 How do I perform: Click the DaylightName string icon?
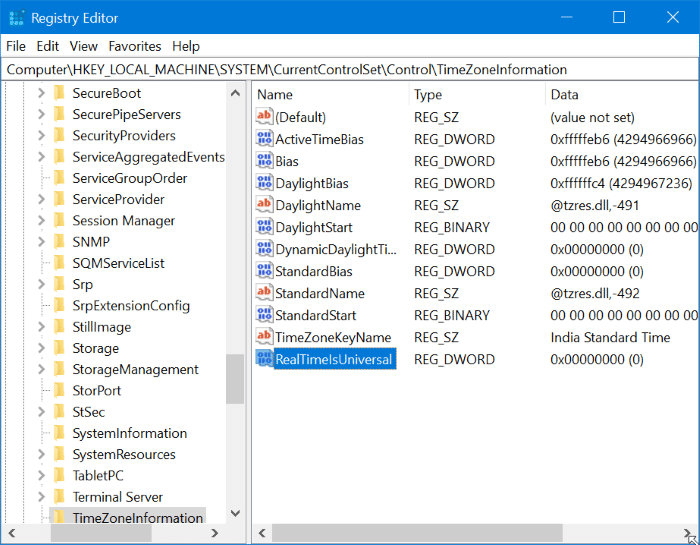point(264,205)
